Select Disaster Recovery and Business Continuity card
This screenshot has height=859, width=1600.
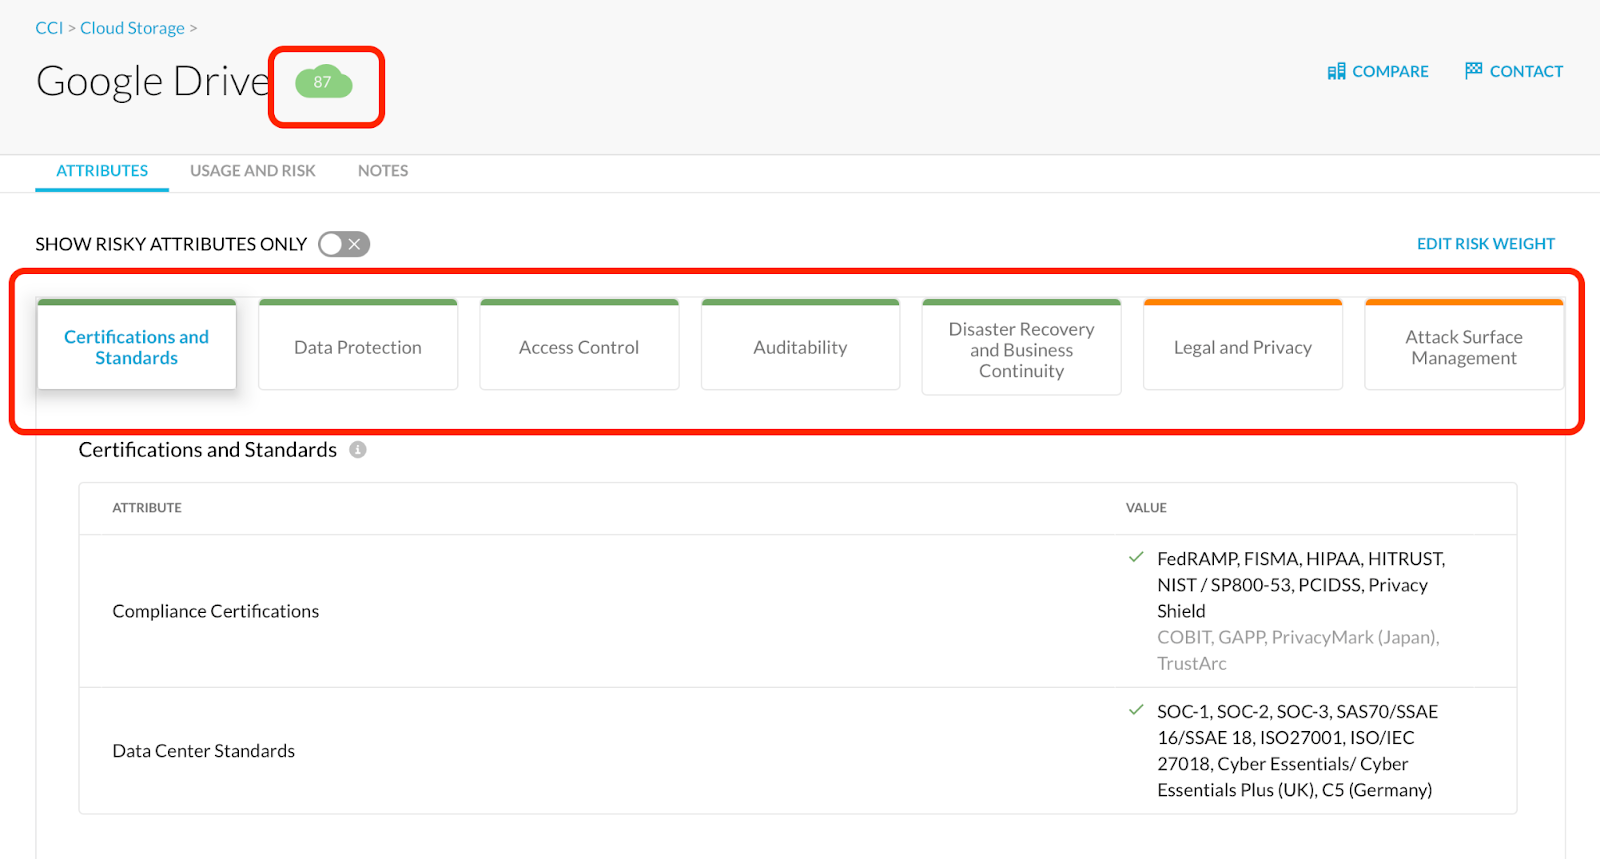(1021, 347)
